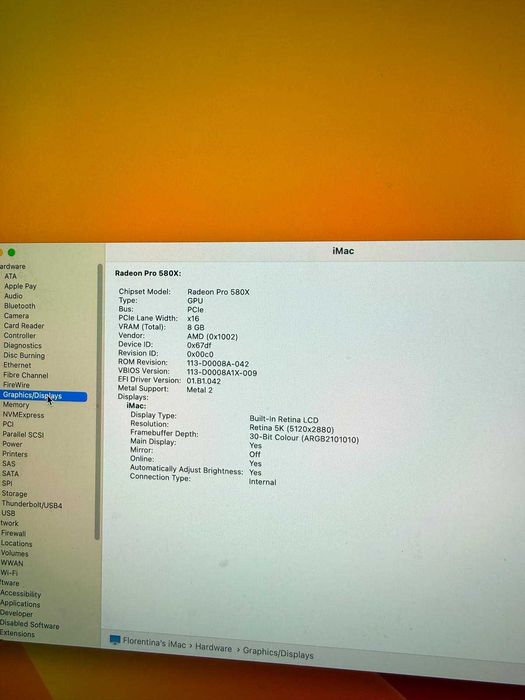Screen dimensions: 525x700
Task: Select Parallel SCSI item
Action: (23, 434)
